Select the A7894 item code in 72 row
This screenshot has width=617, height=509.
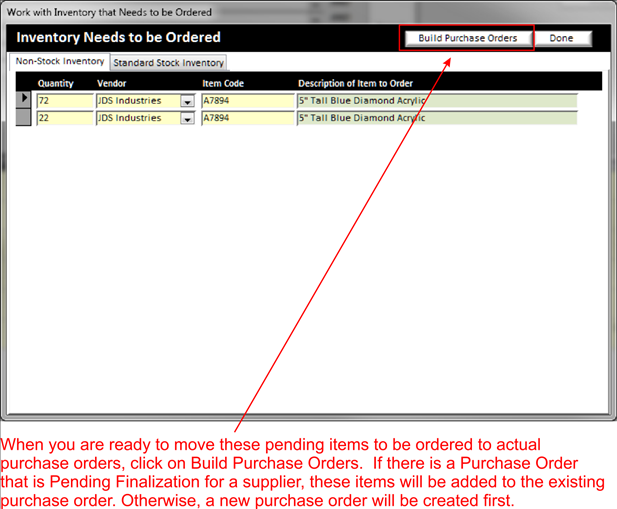[248, 101]
